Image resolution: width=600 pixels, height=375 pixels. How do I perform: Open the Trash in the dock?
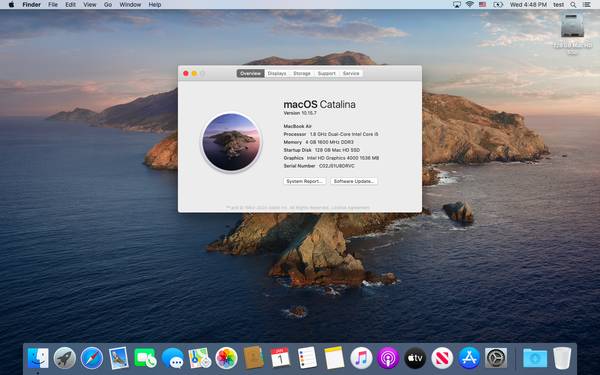click(562, 358)
